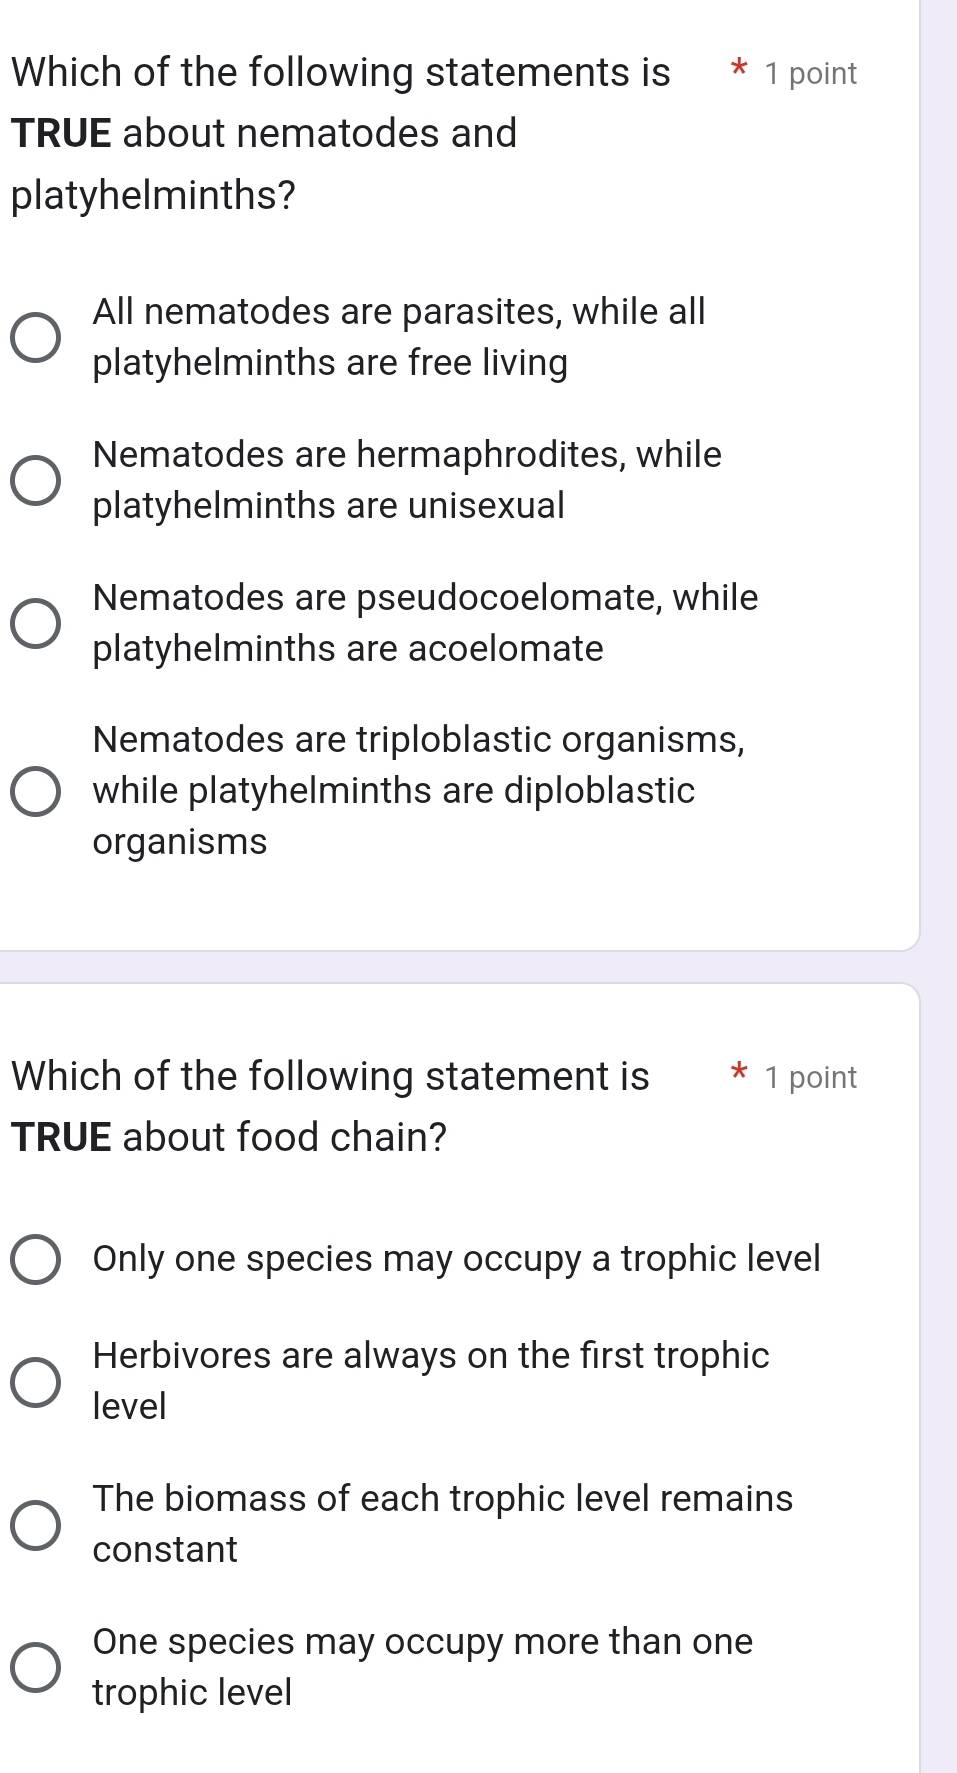Click the text 'Herbivores are always on the first trophic'
The height and width of the screenshot is (1773, 957).
431,1356
